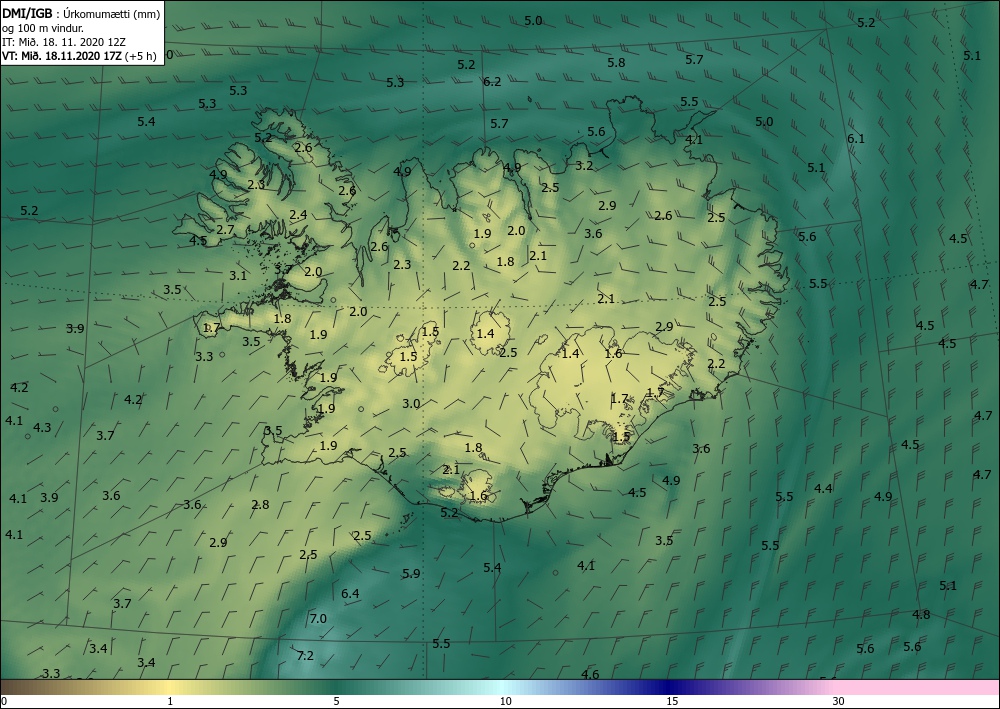The width and height of the screenshot is (1000, 709).
Task: Click the 6.2 value north of Iceland
Action: pyautogui.click(x=492, y=82)
